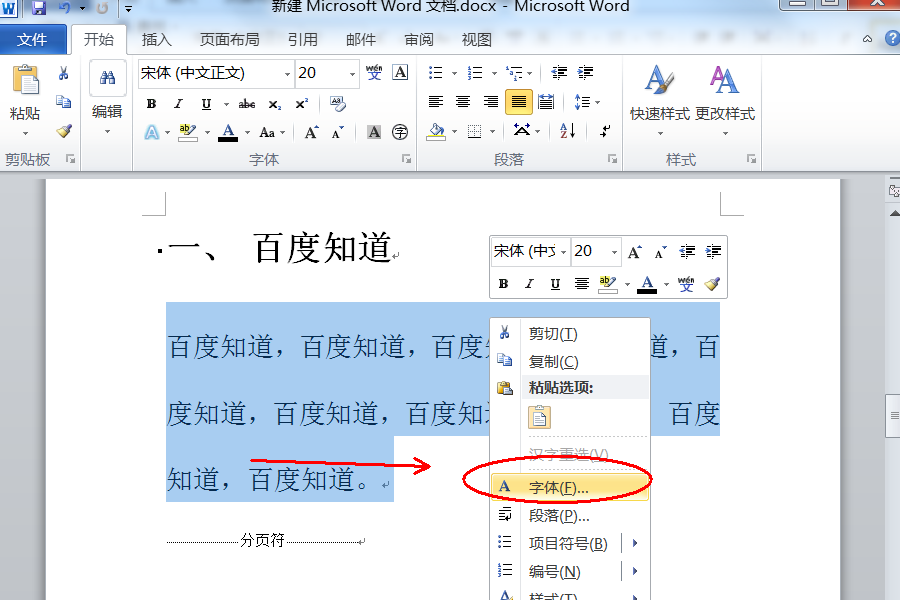
Task: Select the Format Painter brush in ribbon
Action: coord(64,131)
